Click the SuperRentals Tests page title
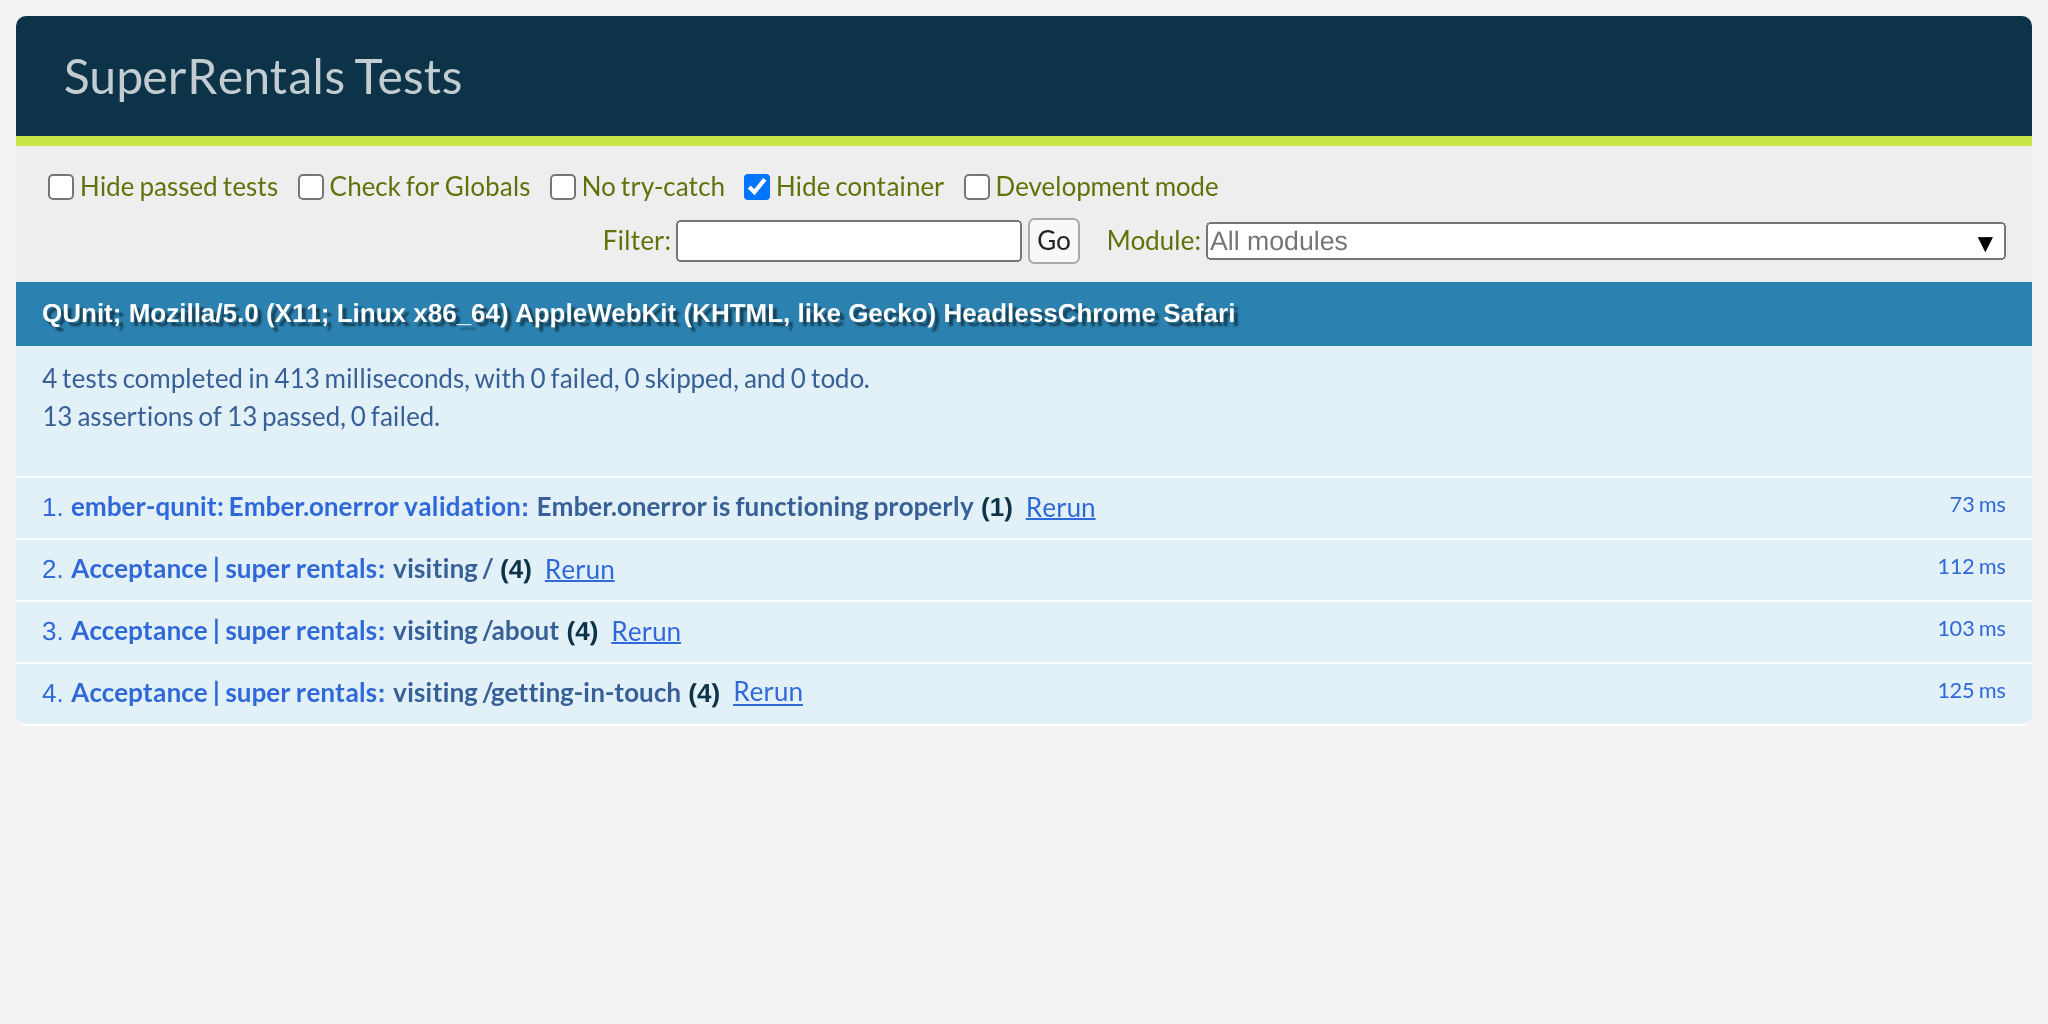The width and height of the screenshot is (2048, 1024). (263, 76)
